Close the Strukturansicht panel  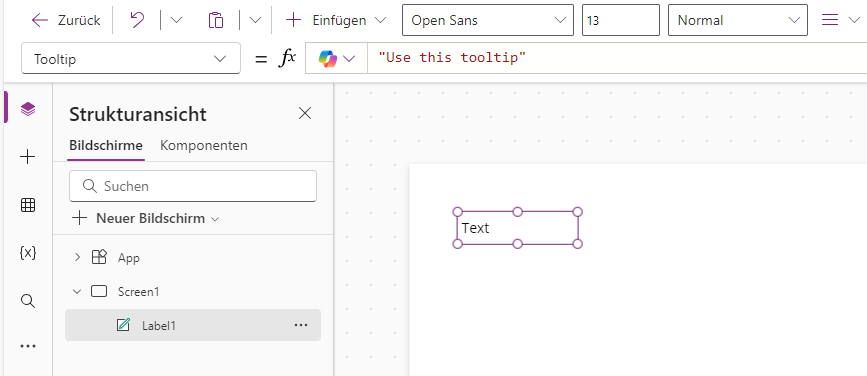(x=305, y=113)
